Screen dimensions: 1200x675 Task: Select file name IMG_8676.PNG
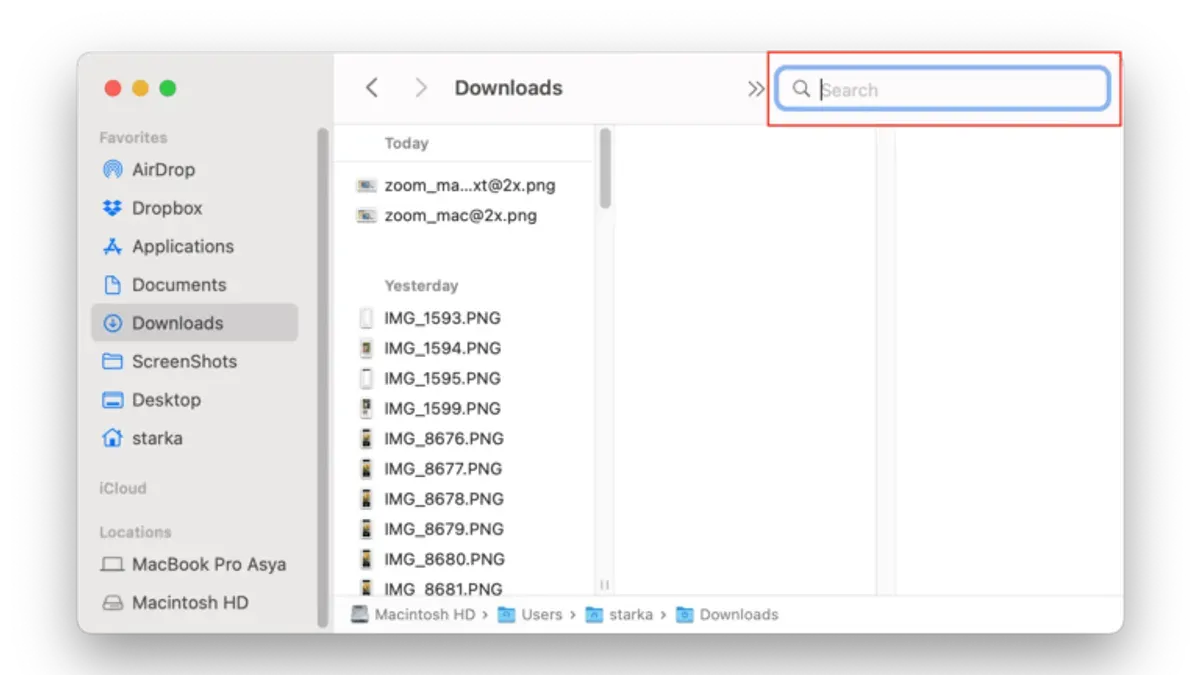(444, 438)
